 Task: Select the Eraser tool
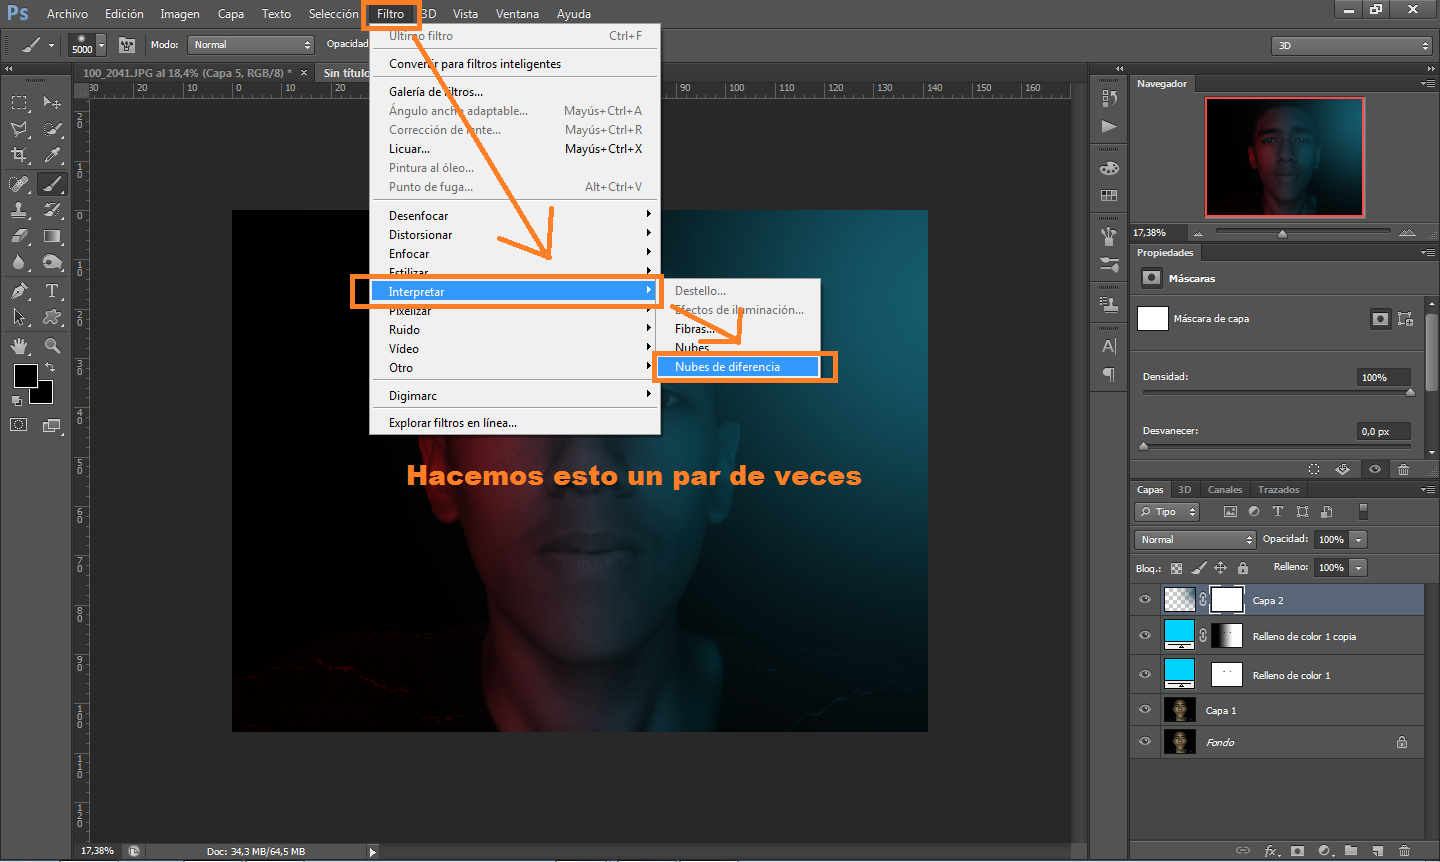19,236
